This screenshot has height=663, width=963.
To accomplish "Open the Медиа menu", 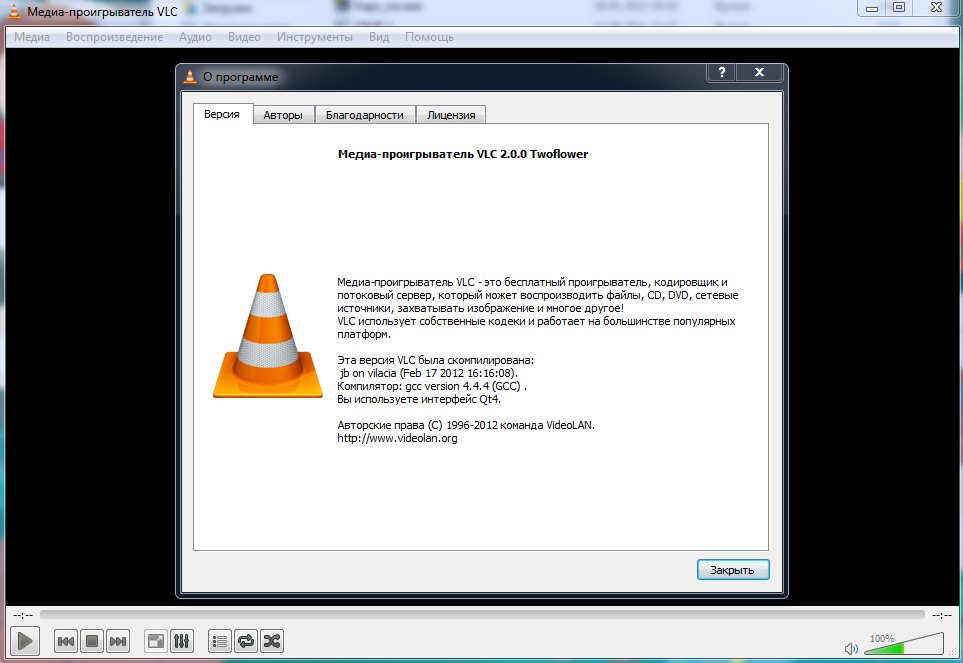I will pos(32,37).
